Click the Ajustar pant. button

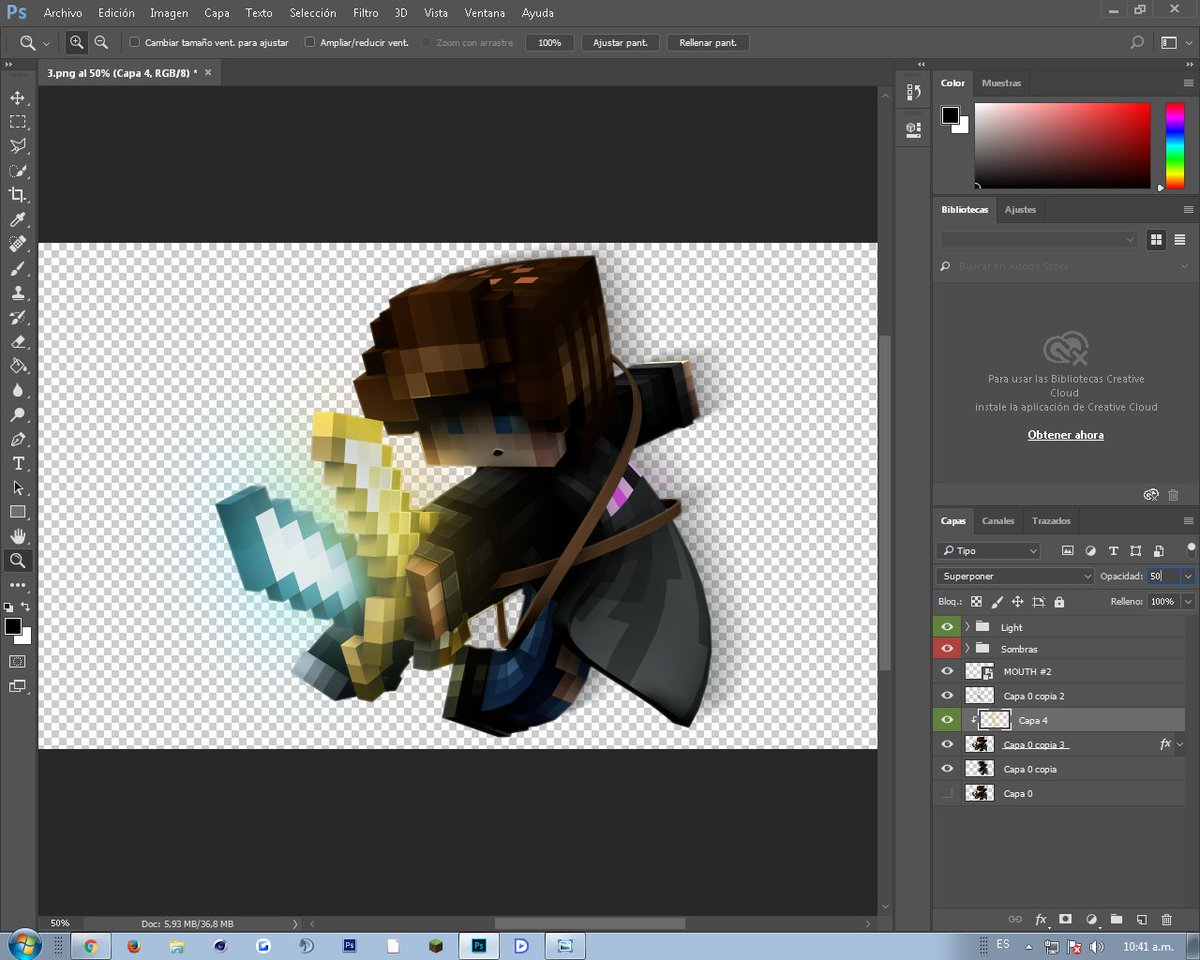click(x=620, y=43)
